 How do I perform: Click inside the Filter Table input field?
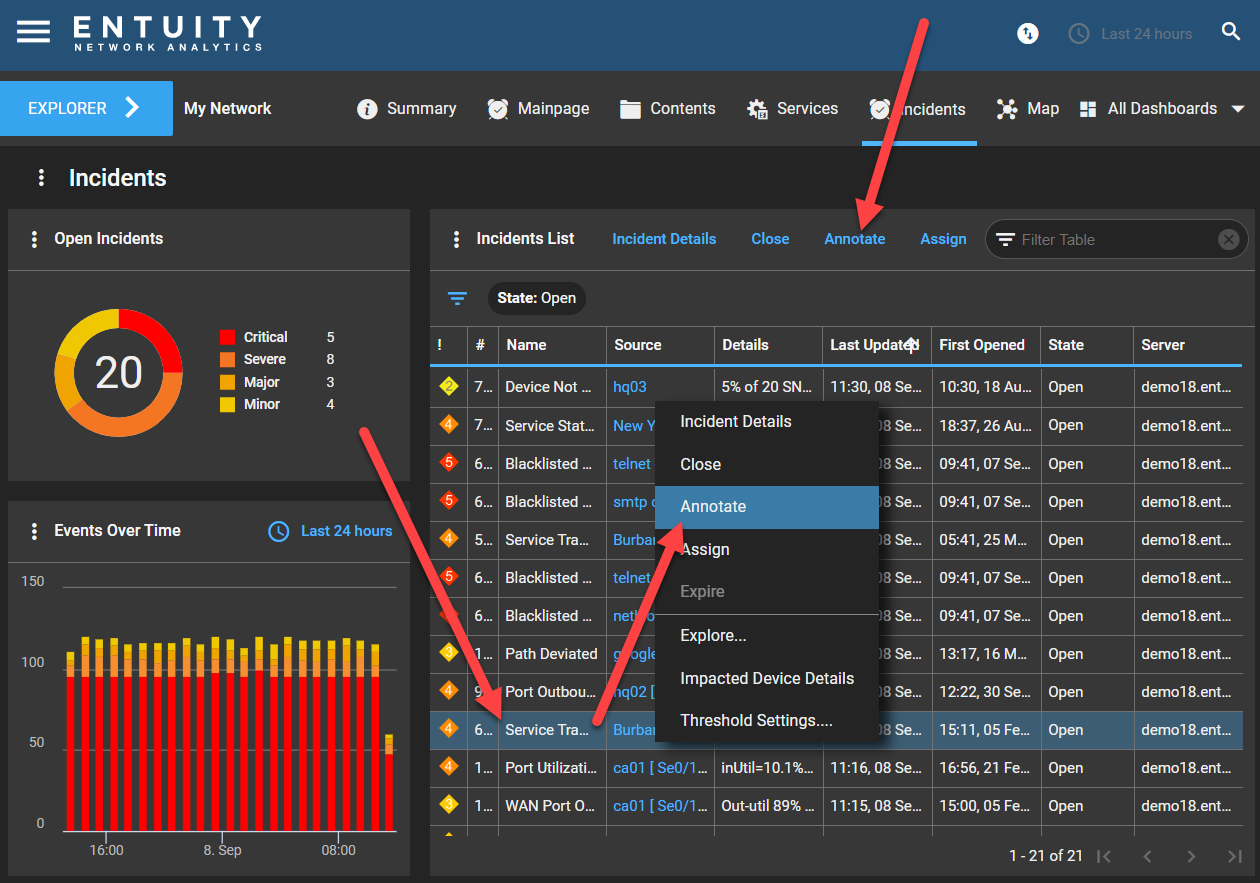(x=1100, y=239)
